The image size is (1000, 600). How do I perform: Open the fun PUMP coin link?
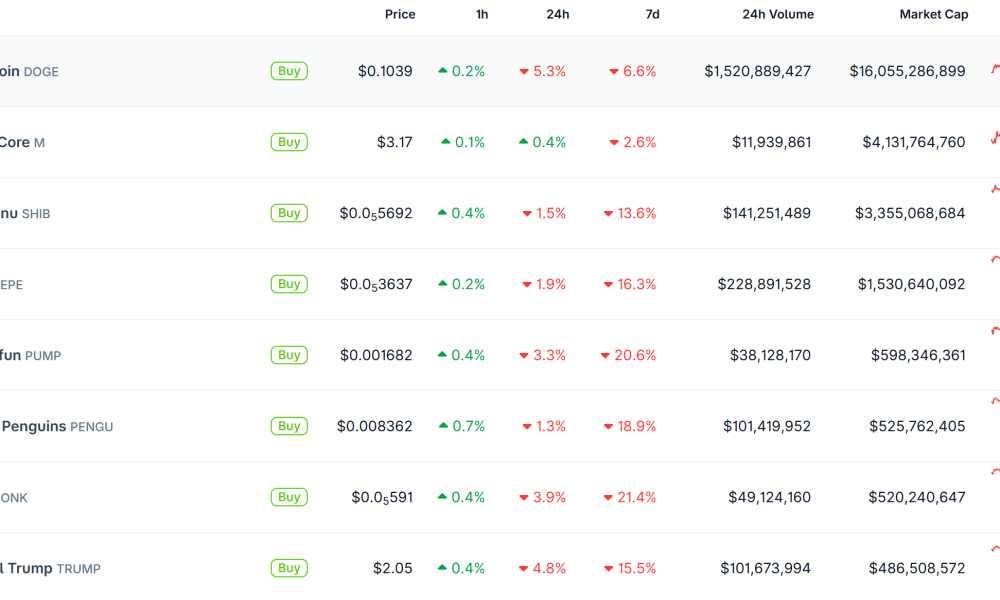pos(30,355)
